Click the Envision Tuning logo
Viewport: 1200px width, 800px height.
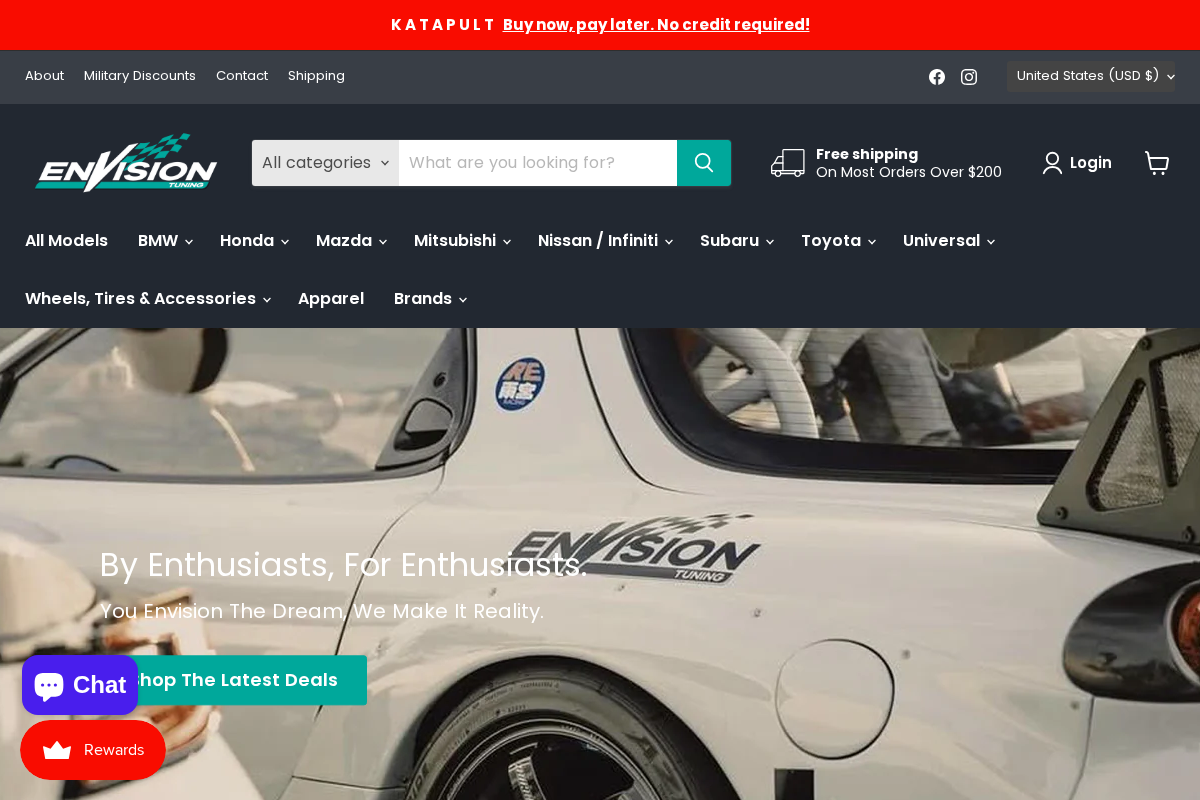point(126,162)
